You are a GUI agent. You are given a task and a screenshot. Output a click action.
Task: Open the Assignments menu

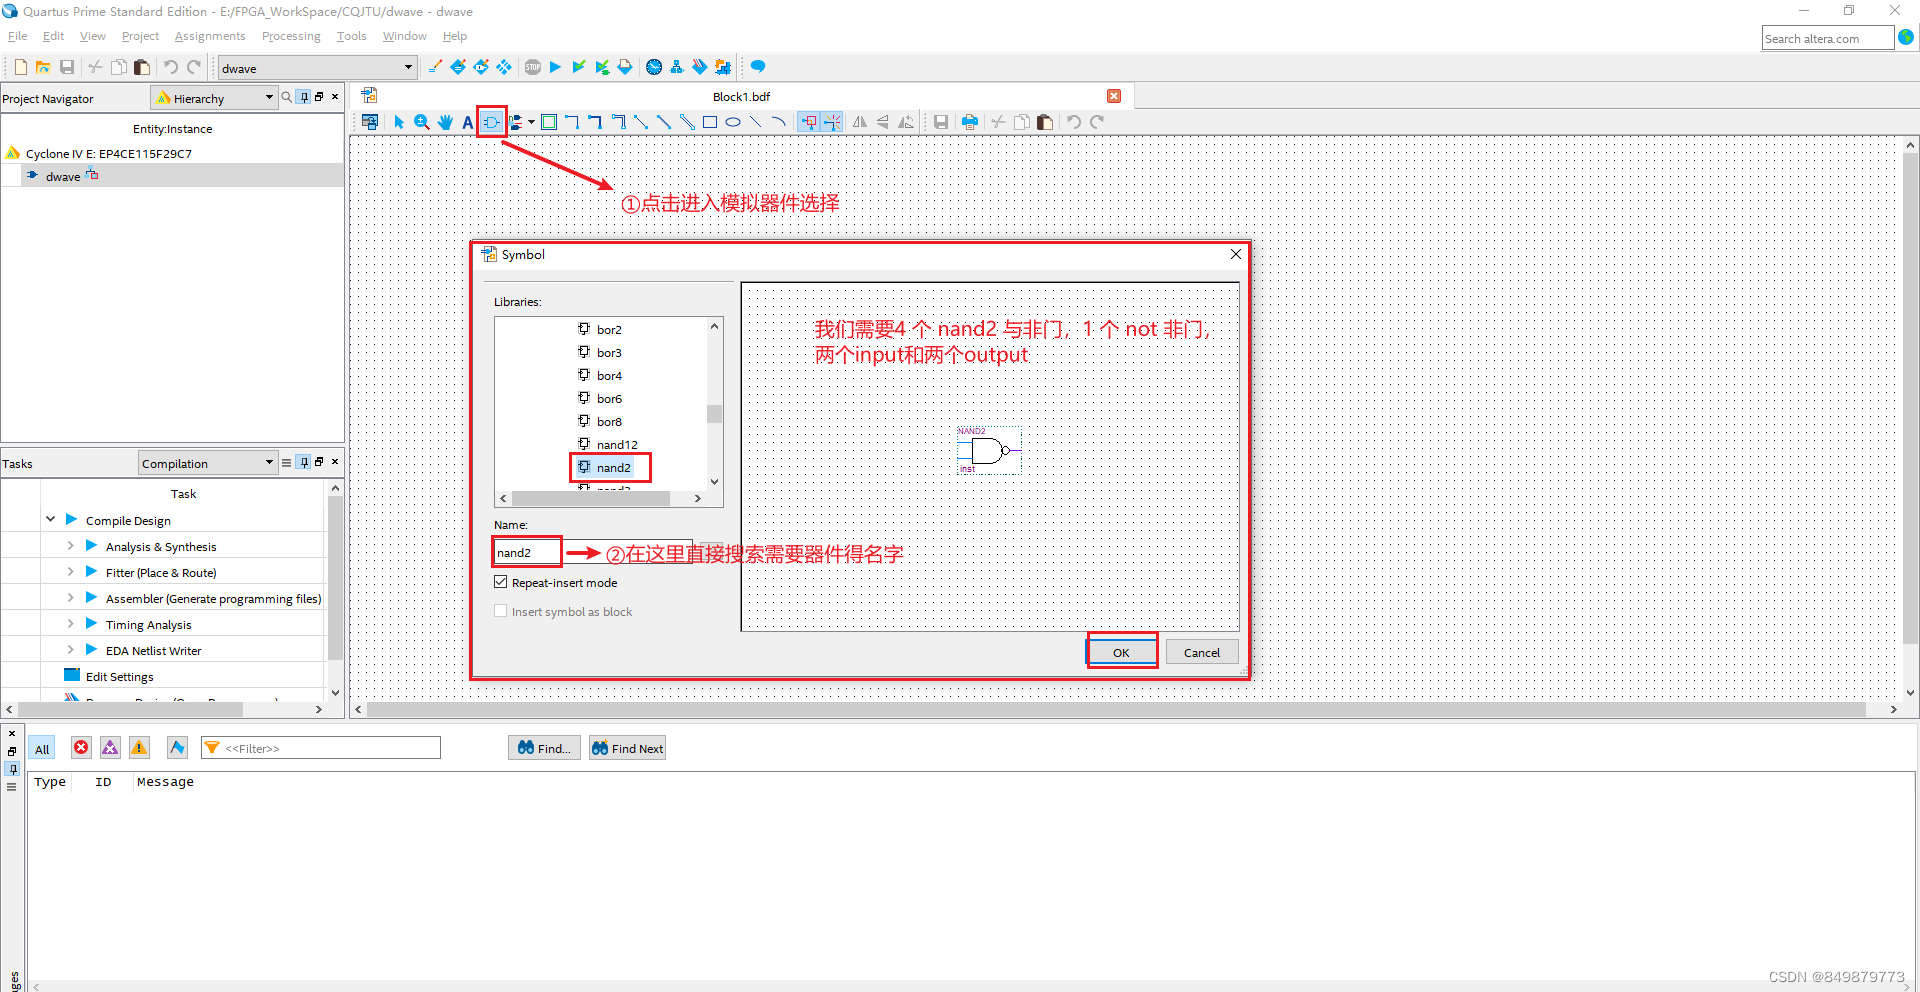pos(210,36)
